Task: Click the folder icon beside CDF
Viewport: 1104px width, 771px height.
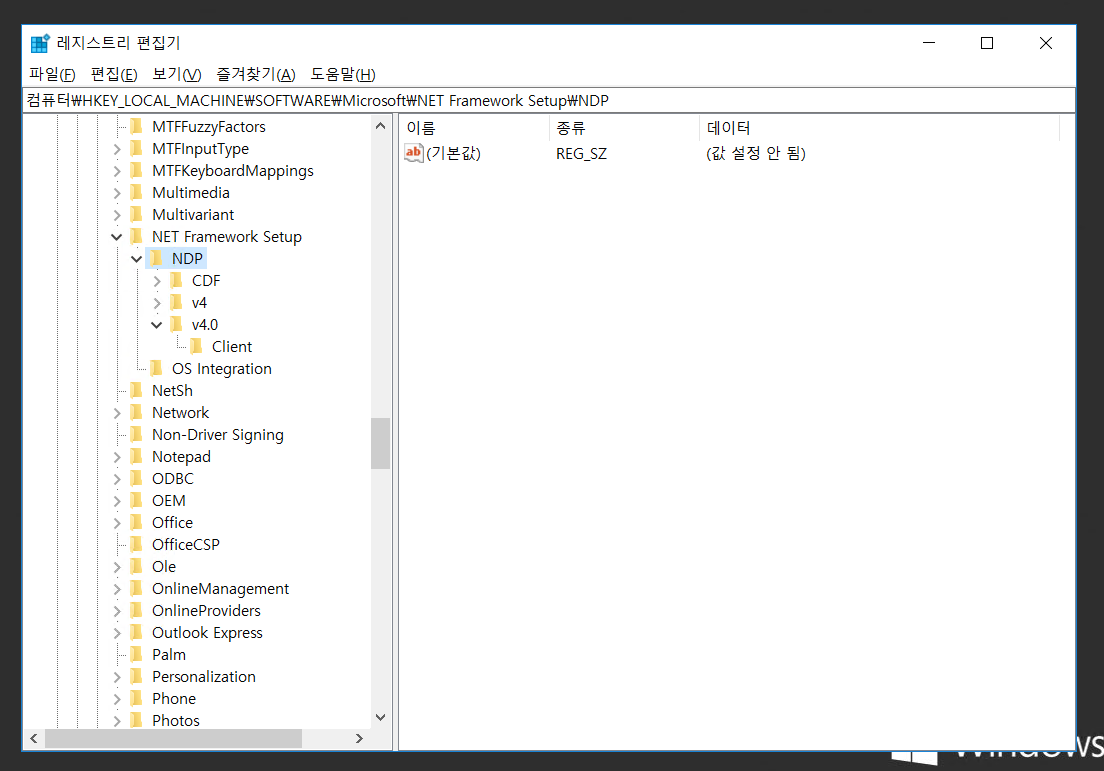Action: (177, 280)
